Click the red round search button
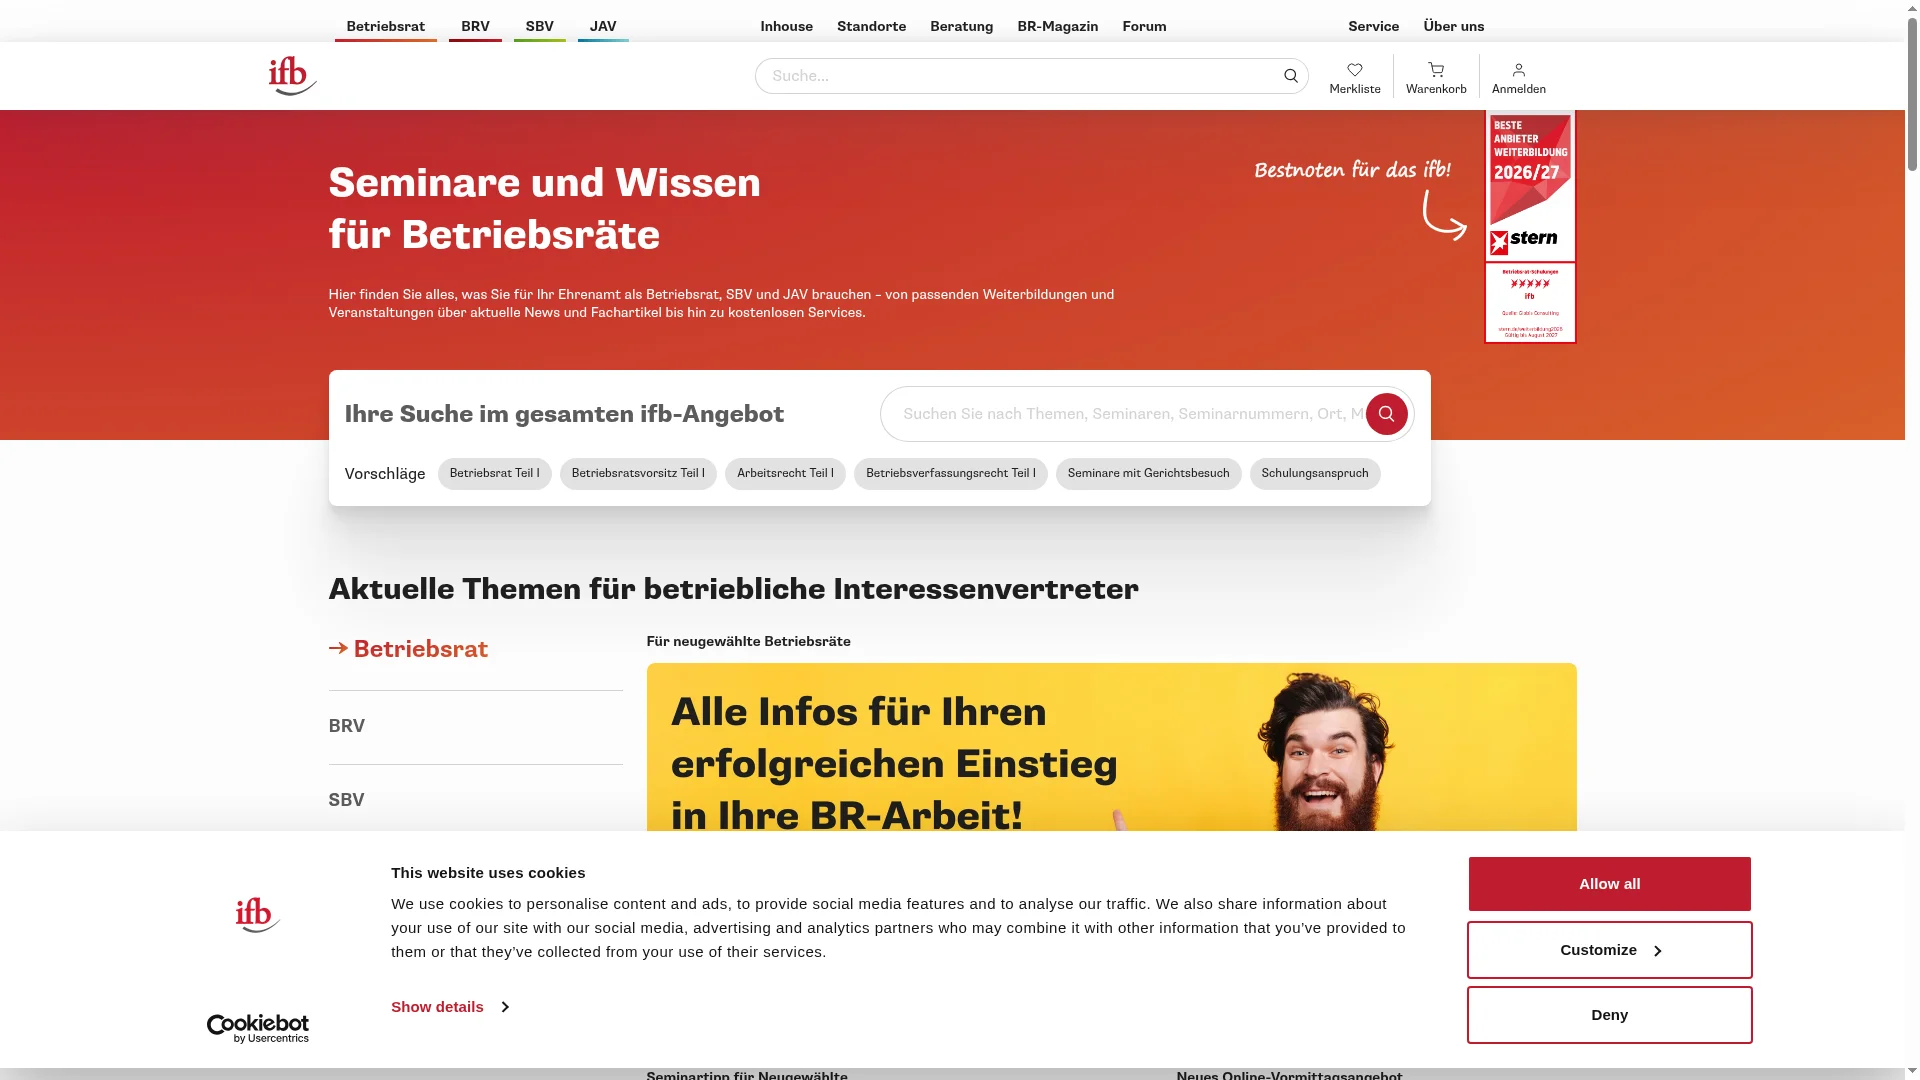 pos(1387,414)
